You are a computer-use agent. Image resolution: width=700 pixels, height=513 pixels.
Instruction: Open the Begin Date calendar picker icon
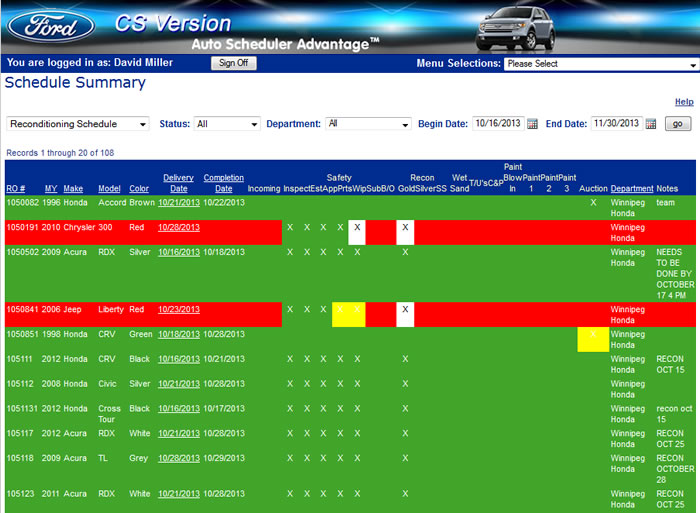pyautogui.click(x=532, y=124)
